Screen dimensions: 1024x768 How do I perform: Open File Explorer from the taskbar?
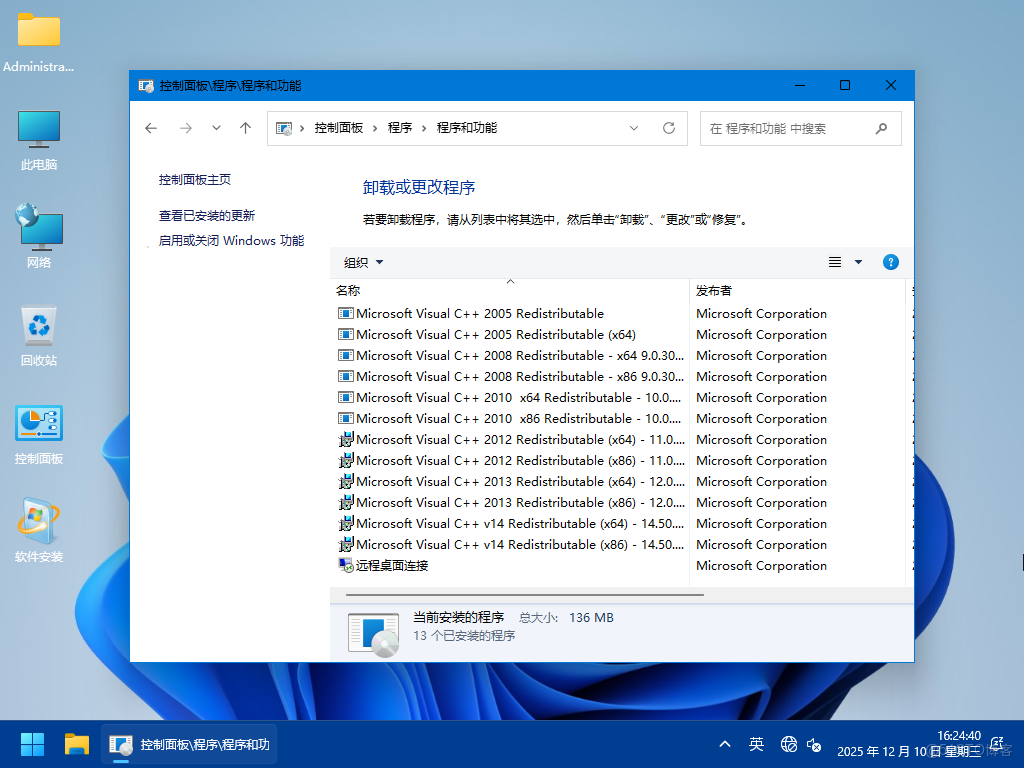coord(76,744)
